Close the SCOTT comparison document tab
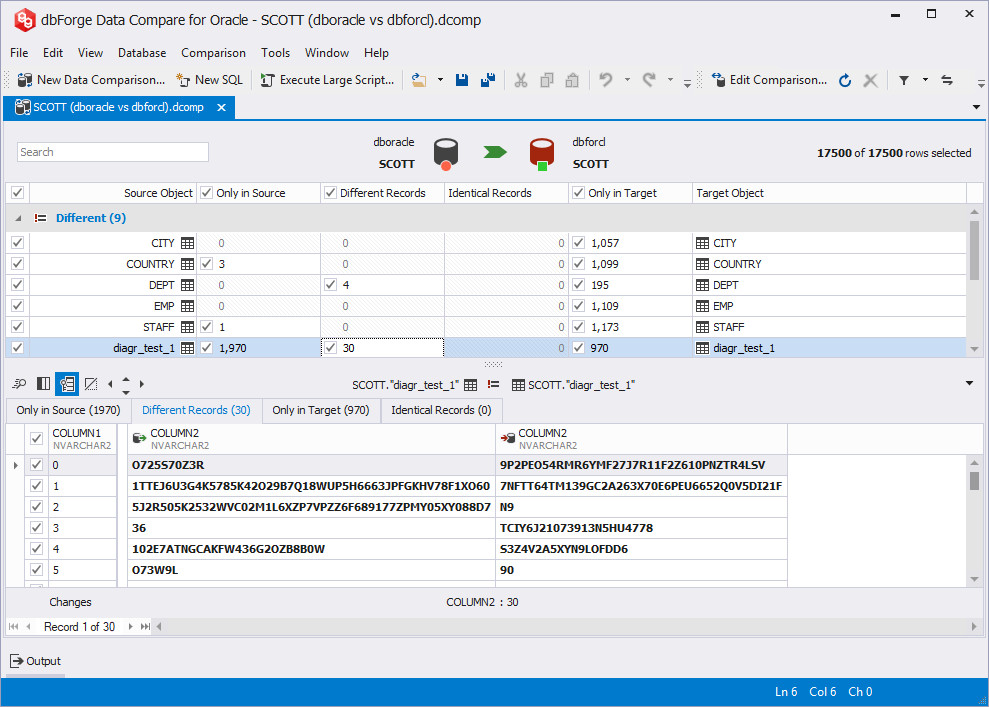The height and width of the screenshot is (707, 989). 221,107
